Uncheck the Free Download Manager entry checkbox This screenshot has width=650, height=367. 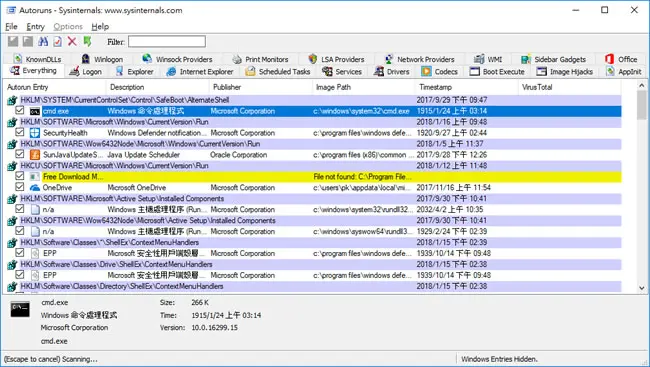(x=19, y=176)
